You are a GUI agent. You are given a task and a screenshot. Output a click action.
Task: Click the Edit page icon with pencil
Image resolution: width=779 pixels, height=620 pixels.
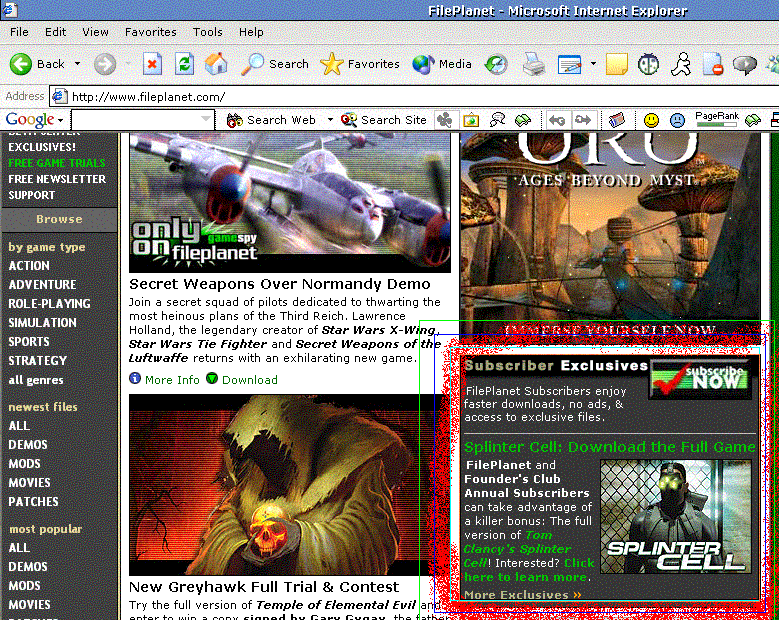pyautogui.click(x=569, y=65)
